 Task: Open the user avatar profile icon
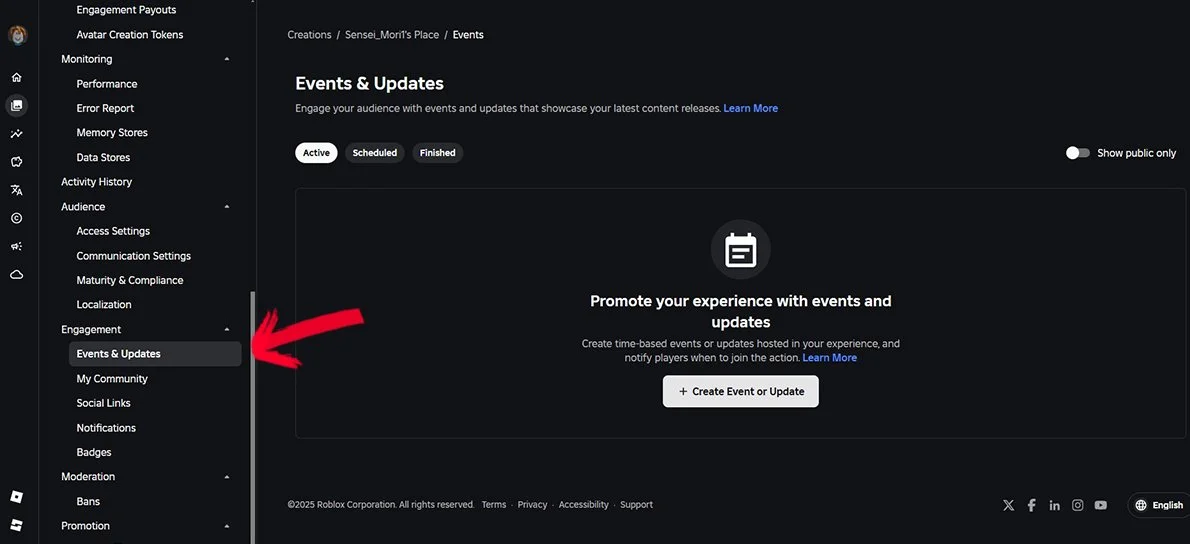17,35
